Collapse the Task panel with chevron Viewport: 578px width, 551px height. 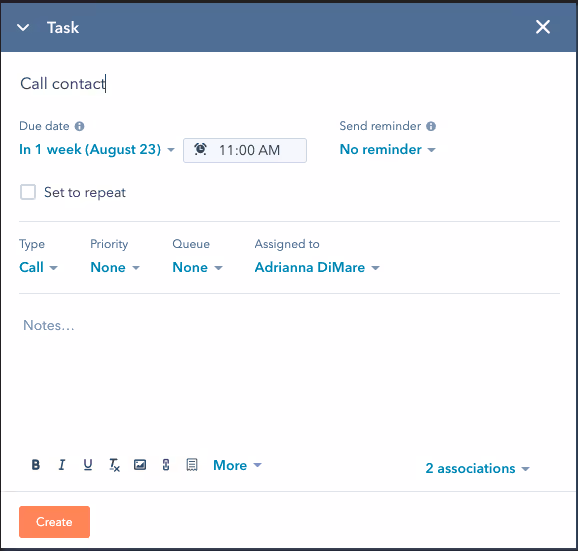point(23,28)
